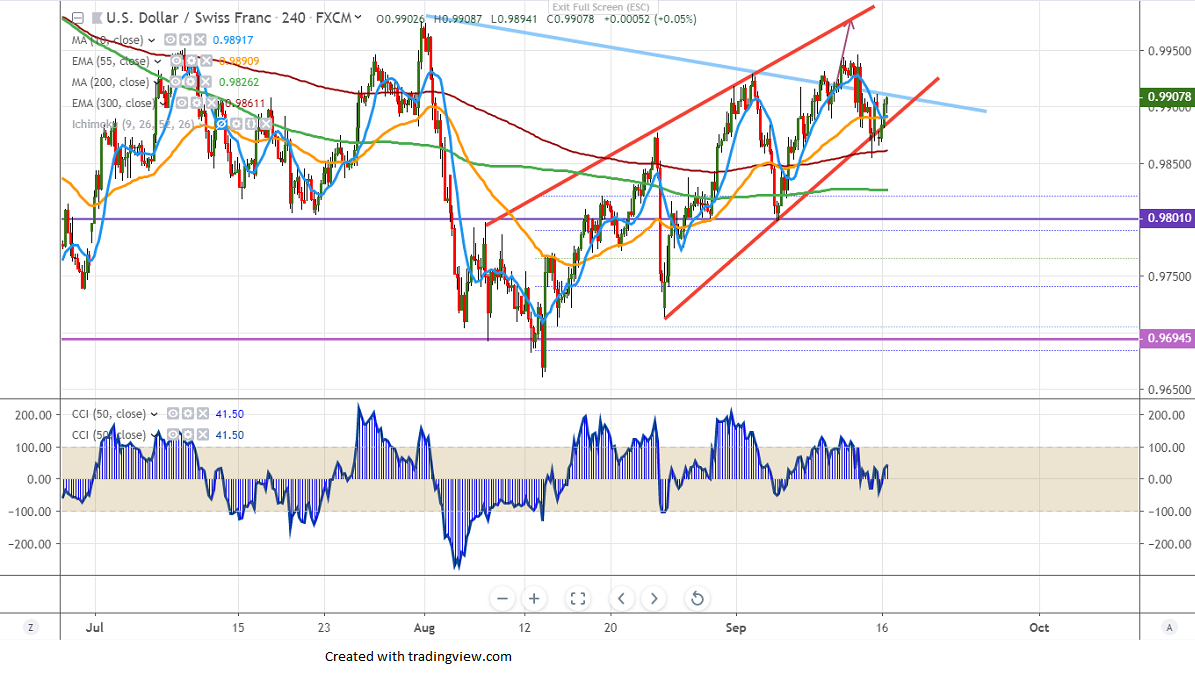
Task: Open settings gear for Ichimoku indicator
Action: point(235,123)
